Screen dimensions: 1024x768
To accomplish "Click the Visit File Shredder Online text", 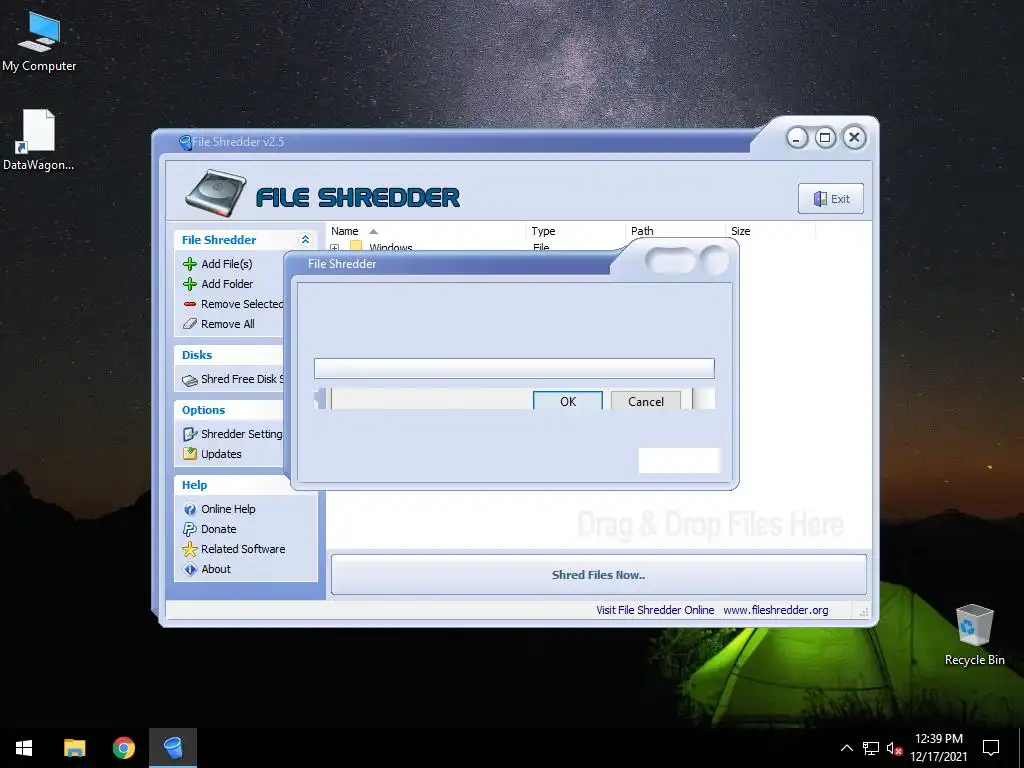I will [655, 610].
